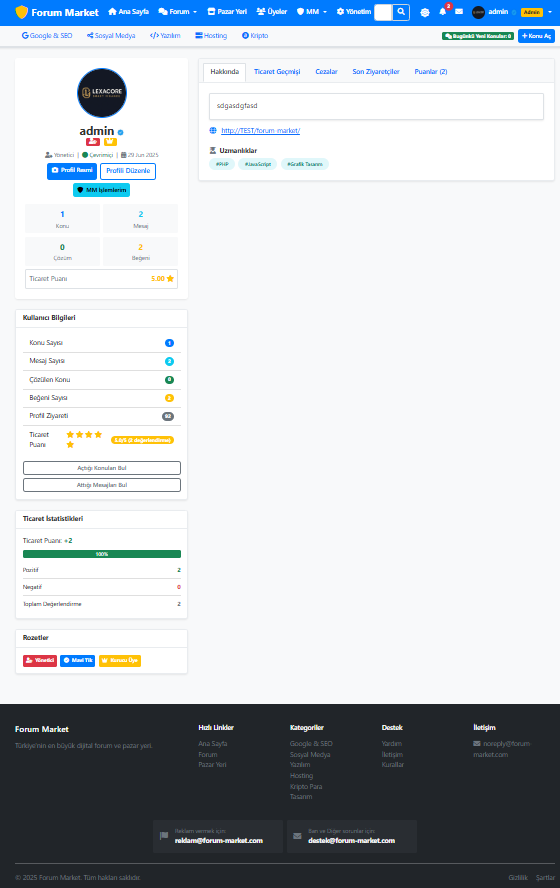Click the green 100% trade progress bar
This screenshot has width=560, height=888.
coord(102,554)
